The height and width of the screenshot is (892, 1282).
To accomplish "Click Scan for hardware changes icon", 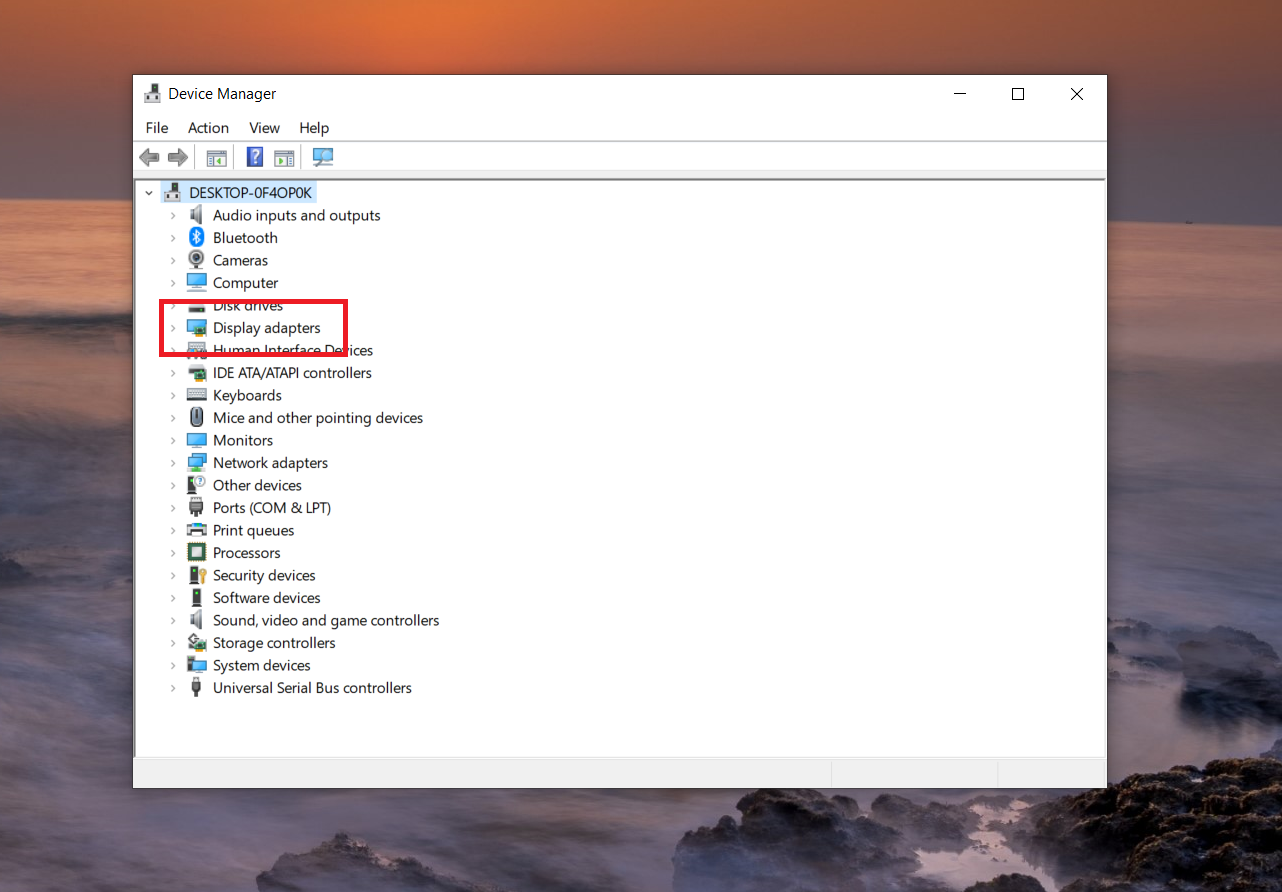I will [323, 157].
